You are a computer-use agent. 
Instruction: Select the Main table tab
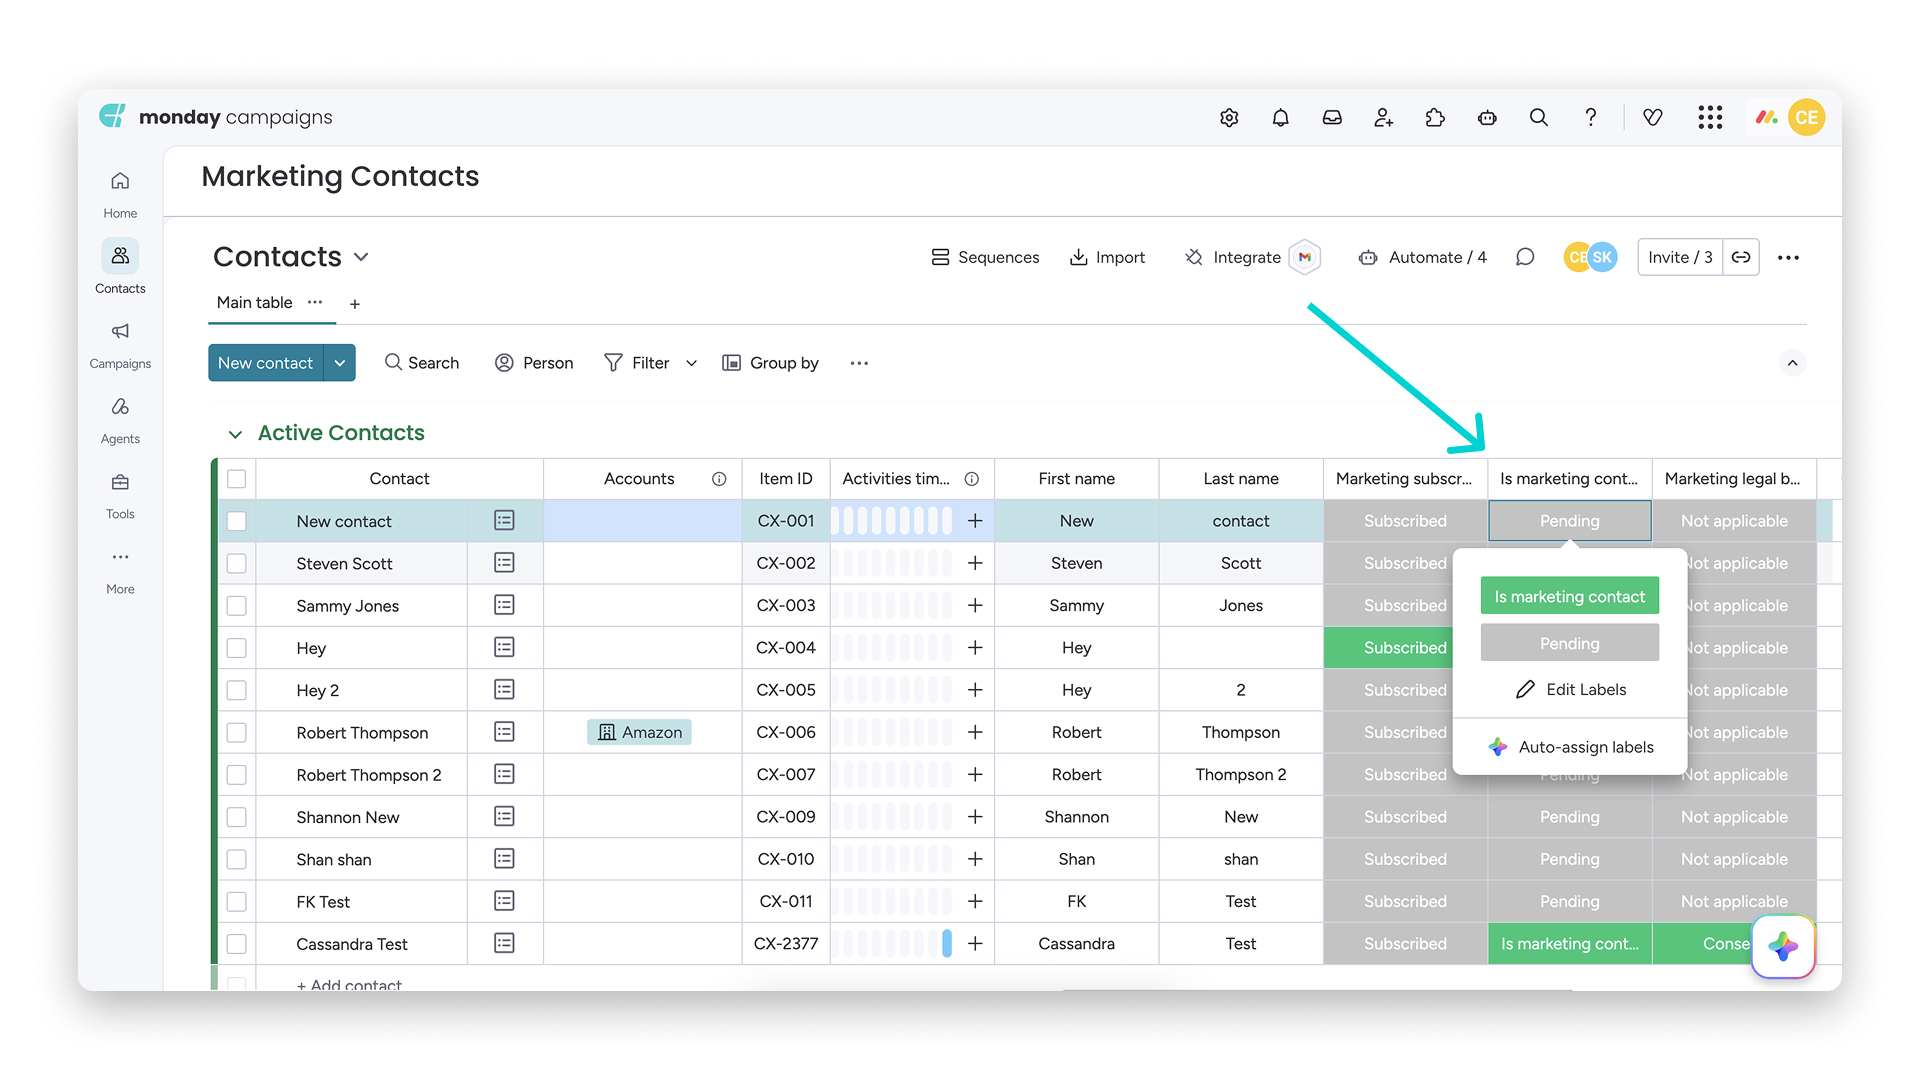(254, 302)
